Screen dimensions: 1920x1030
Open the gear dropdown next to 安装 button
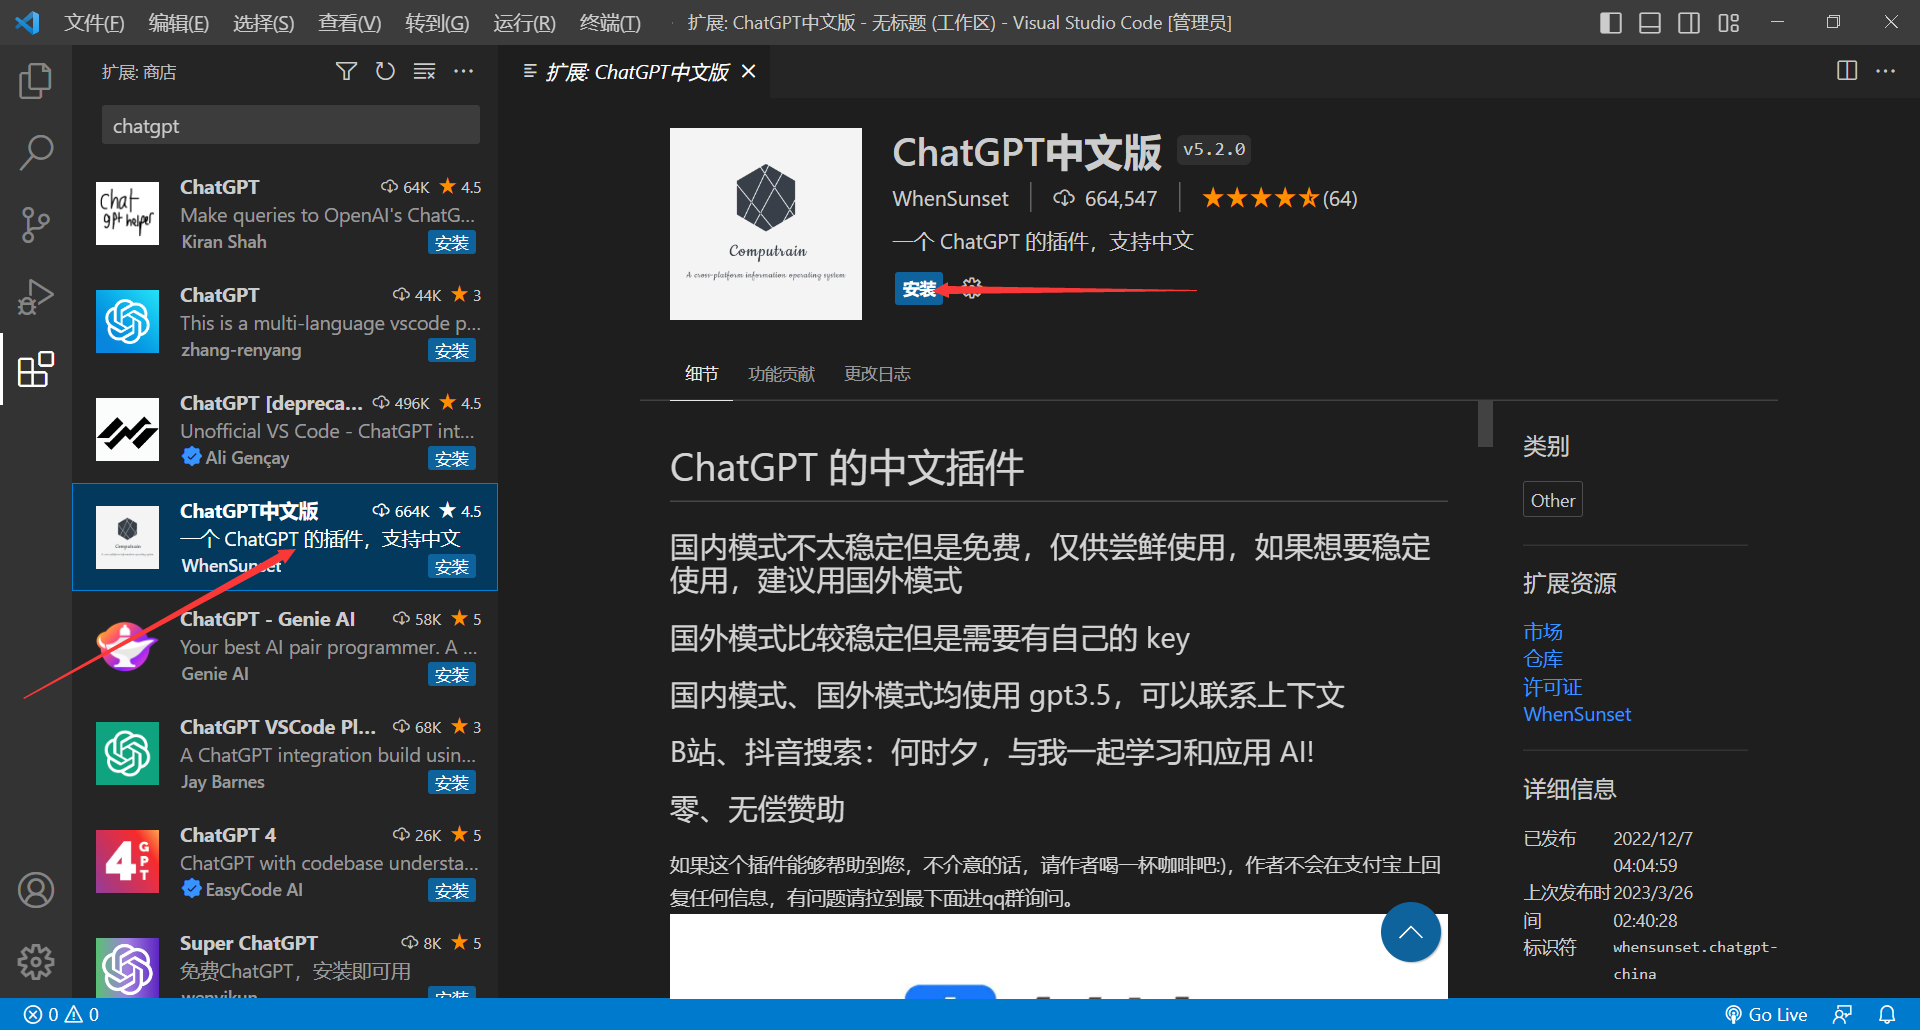point(971,288)
